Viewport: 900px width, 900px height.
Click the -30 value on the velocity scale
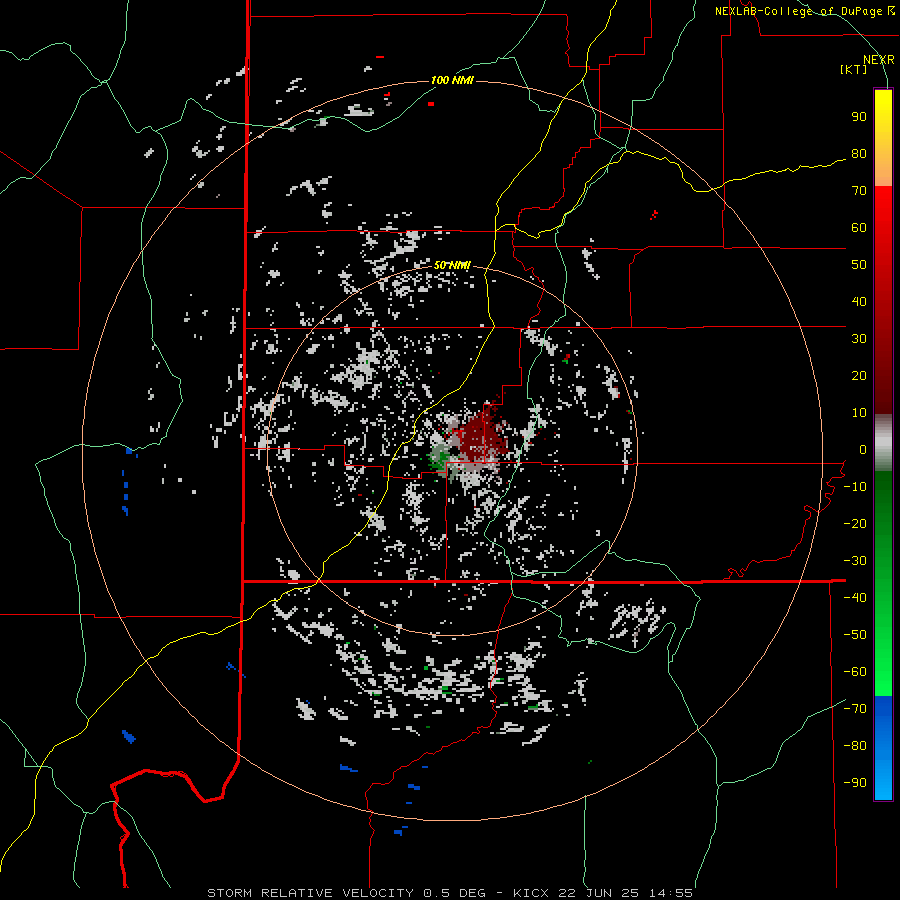coord(855,560)
